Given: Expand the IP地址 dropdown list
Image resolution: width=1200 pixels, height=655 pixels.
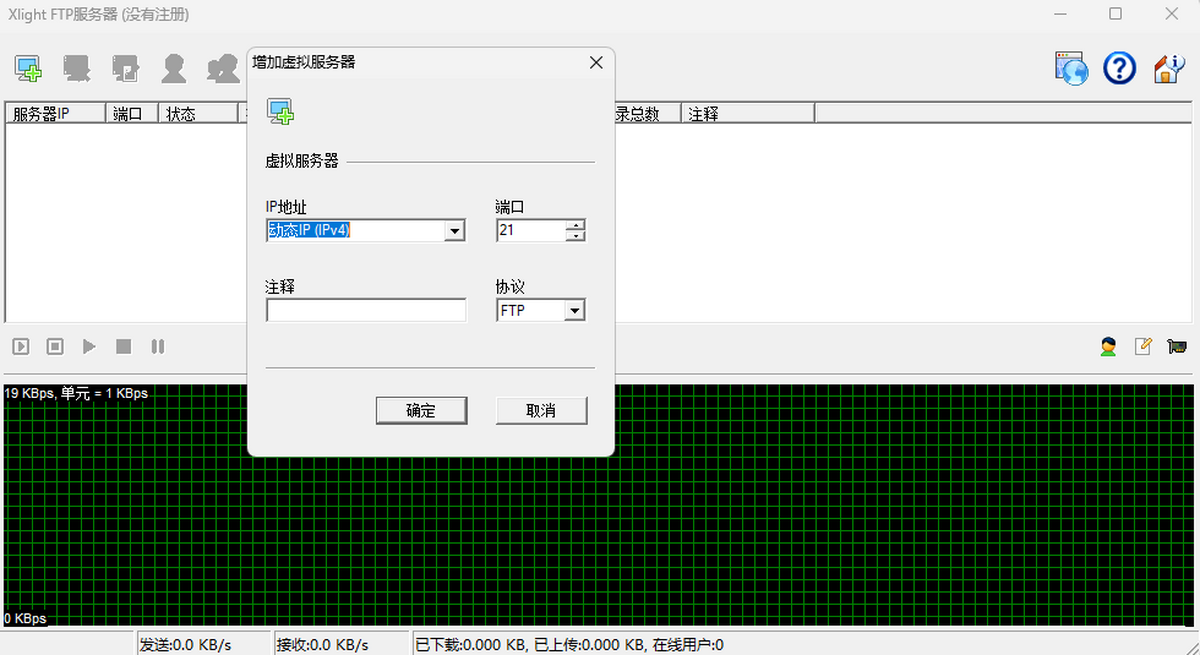Looking at the screenshot, I should 455,231.
